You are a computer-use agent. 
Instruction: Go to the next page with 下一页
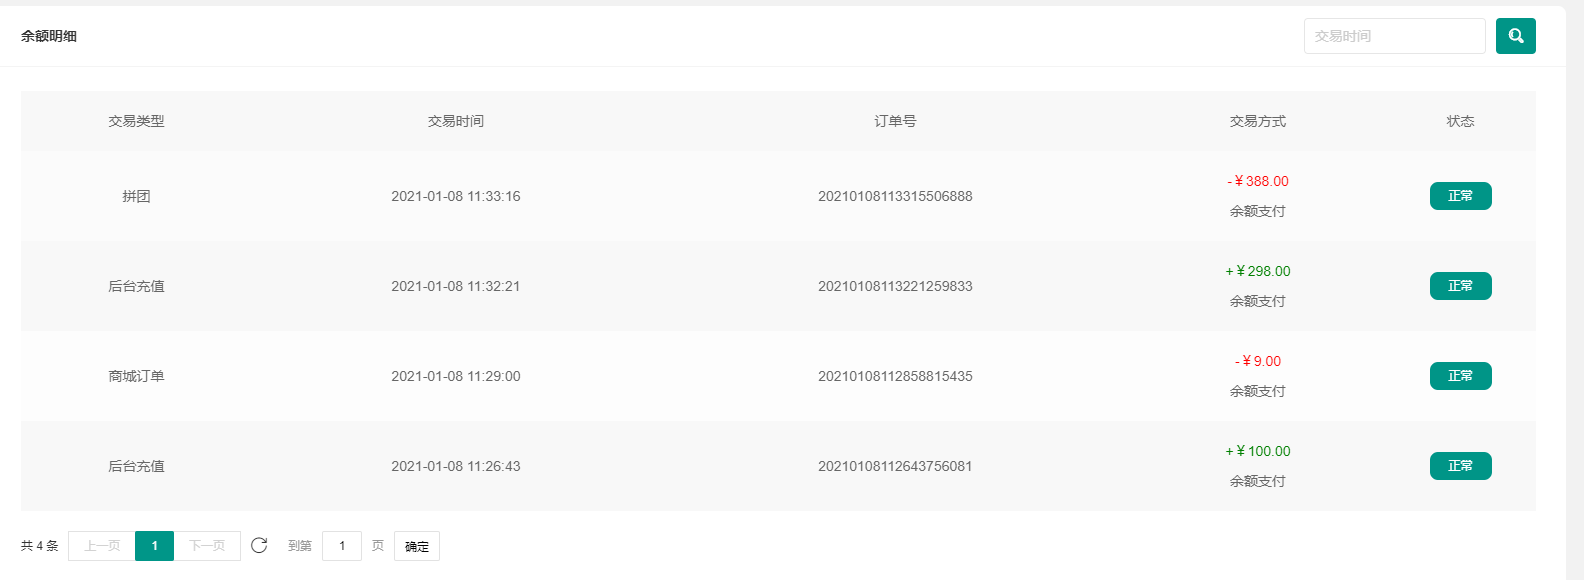pyautogui.click(x=207, y=546)
